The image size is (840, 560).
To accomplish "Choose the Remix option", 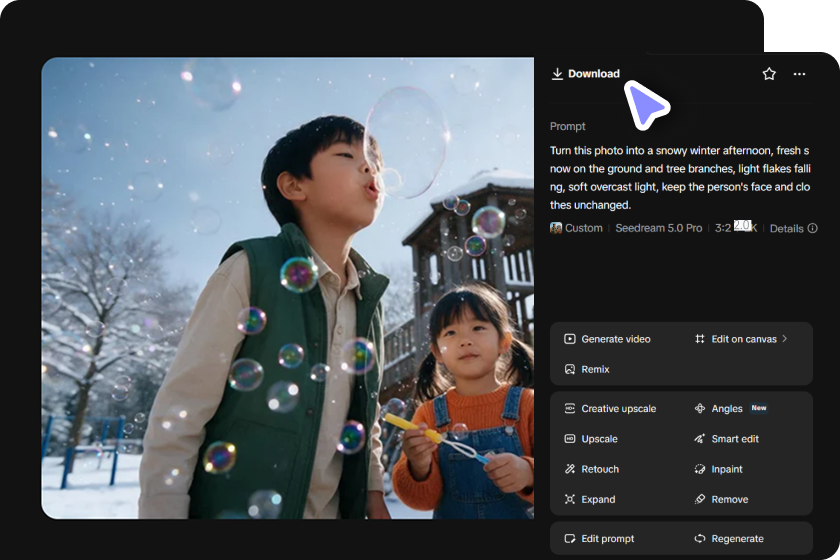I will (587, 369).
